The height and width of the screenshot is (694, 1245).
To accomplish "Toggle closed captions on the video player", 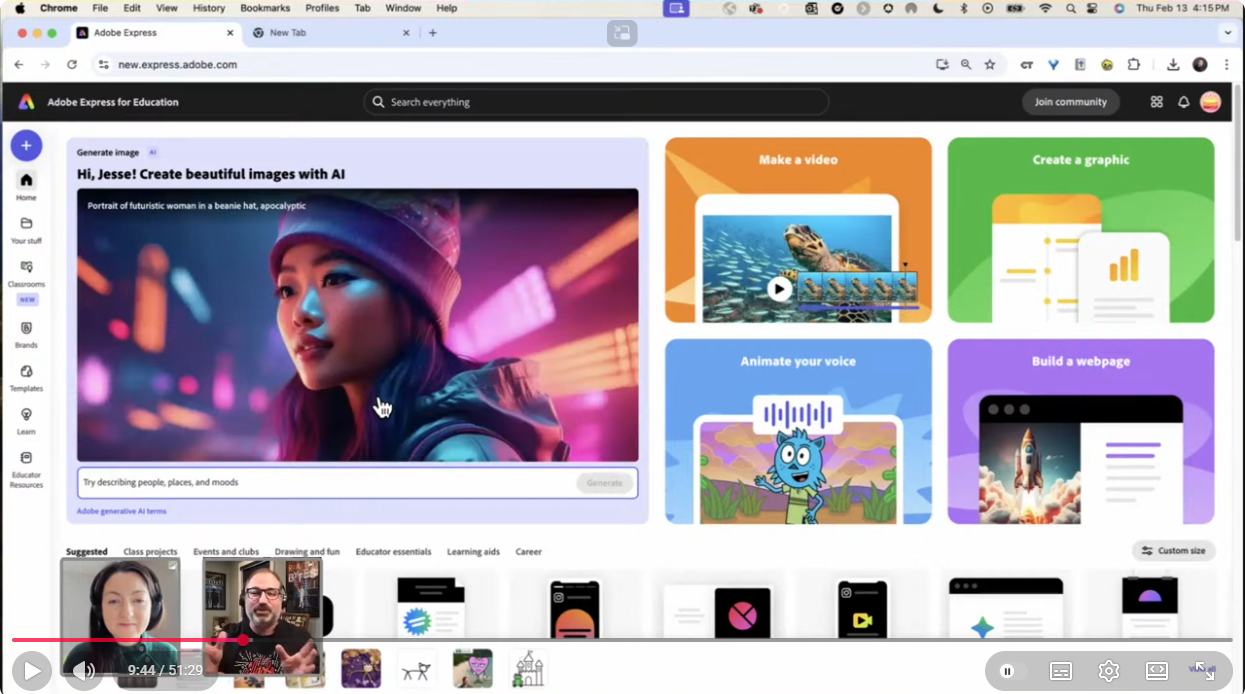I will [x=1060, y=670].
